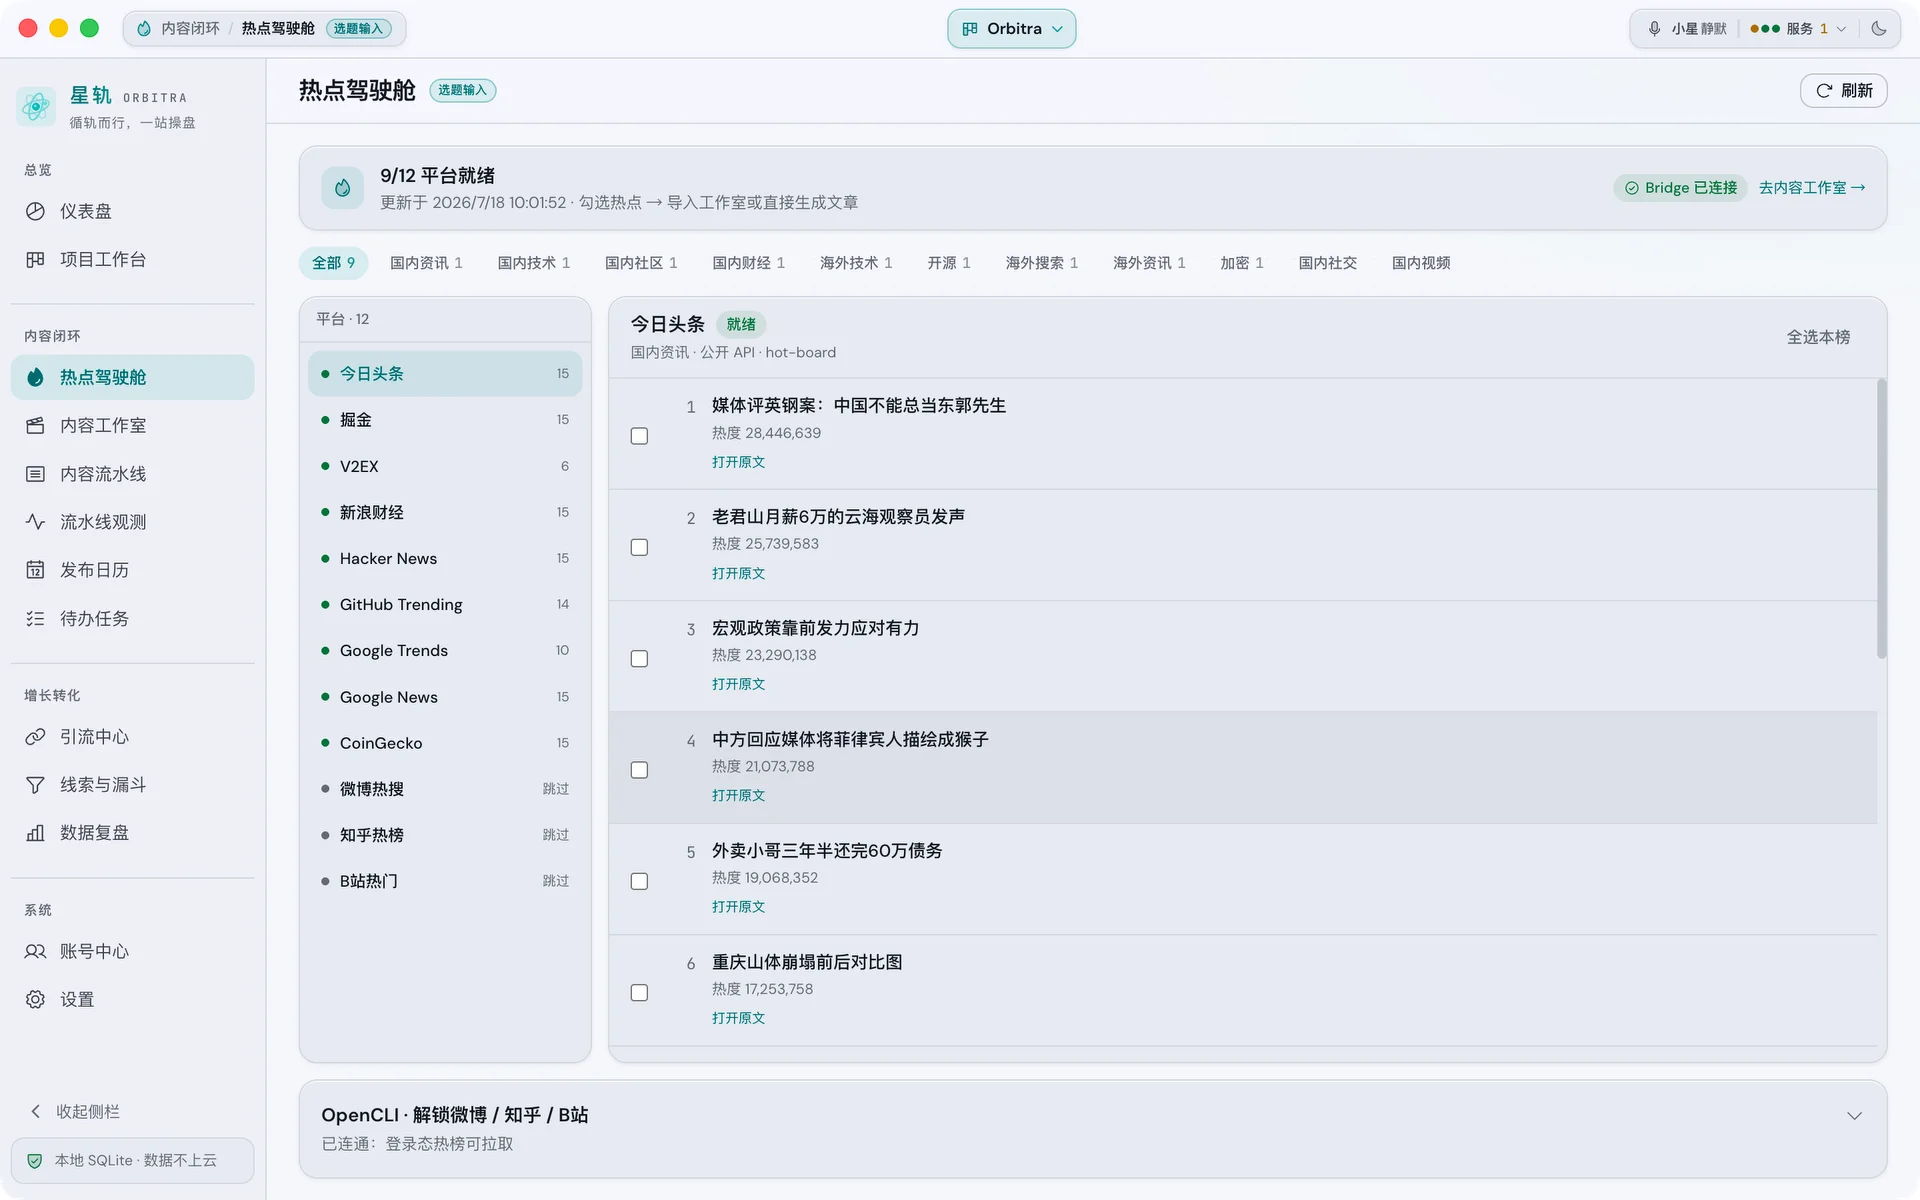The width and height of the screenshot is (1920, 1200).
Task: Collapse sidebar with 收起侧栏
Action: pos(75,1112)
